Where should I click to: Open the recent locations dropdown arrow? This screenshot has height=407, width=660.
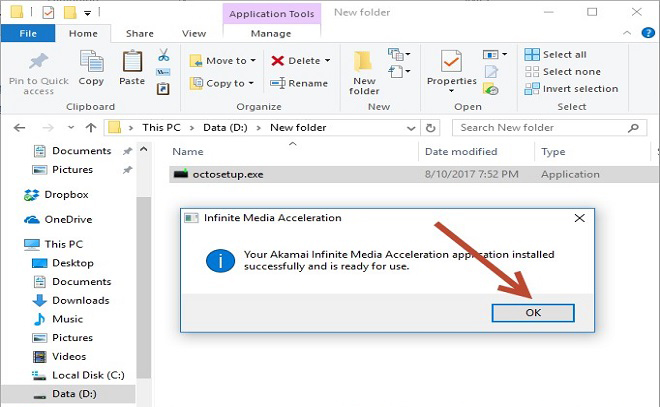[x=71, y=127]
